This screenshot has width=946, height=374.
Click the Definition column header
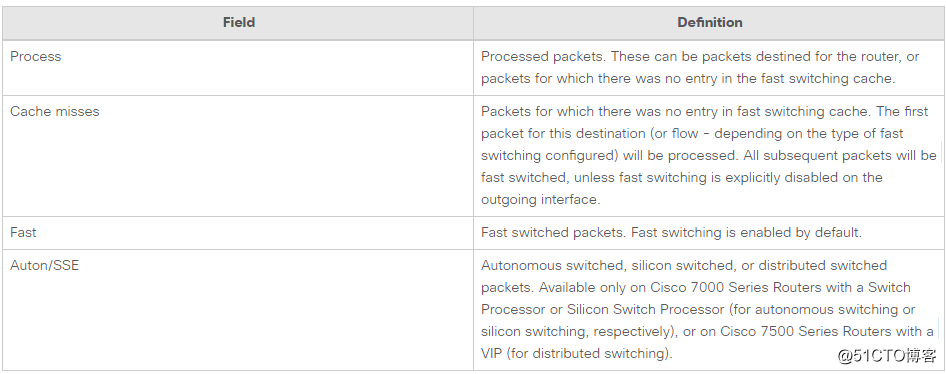(710, 23)
